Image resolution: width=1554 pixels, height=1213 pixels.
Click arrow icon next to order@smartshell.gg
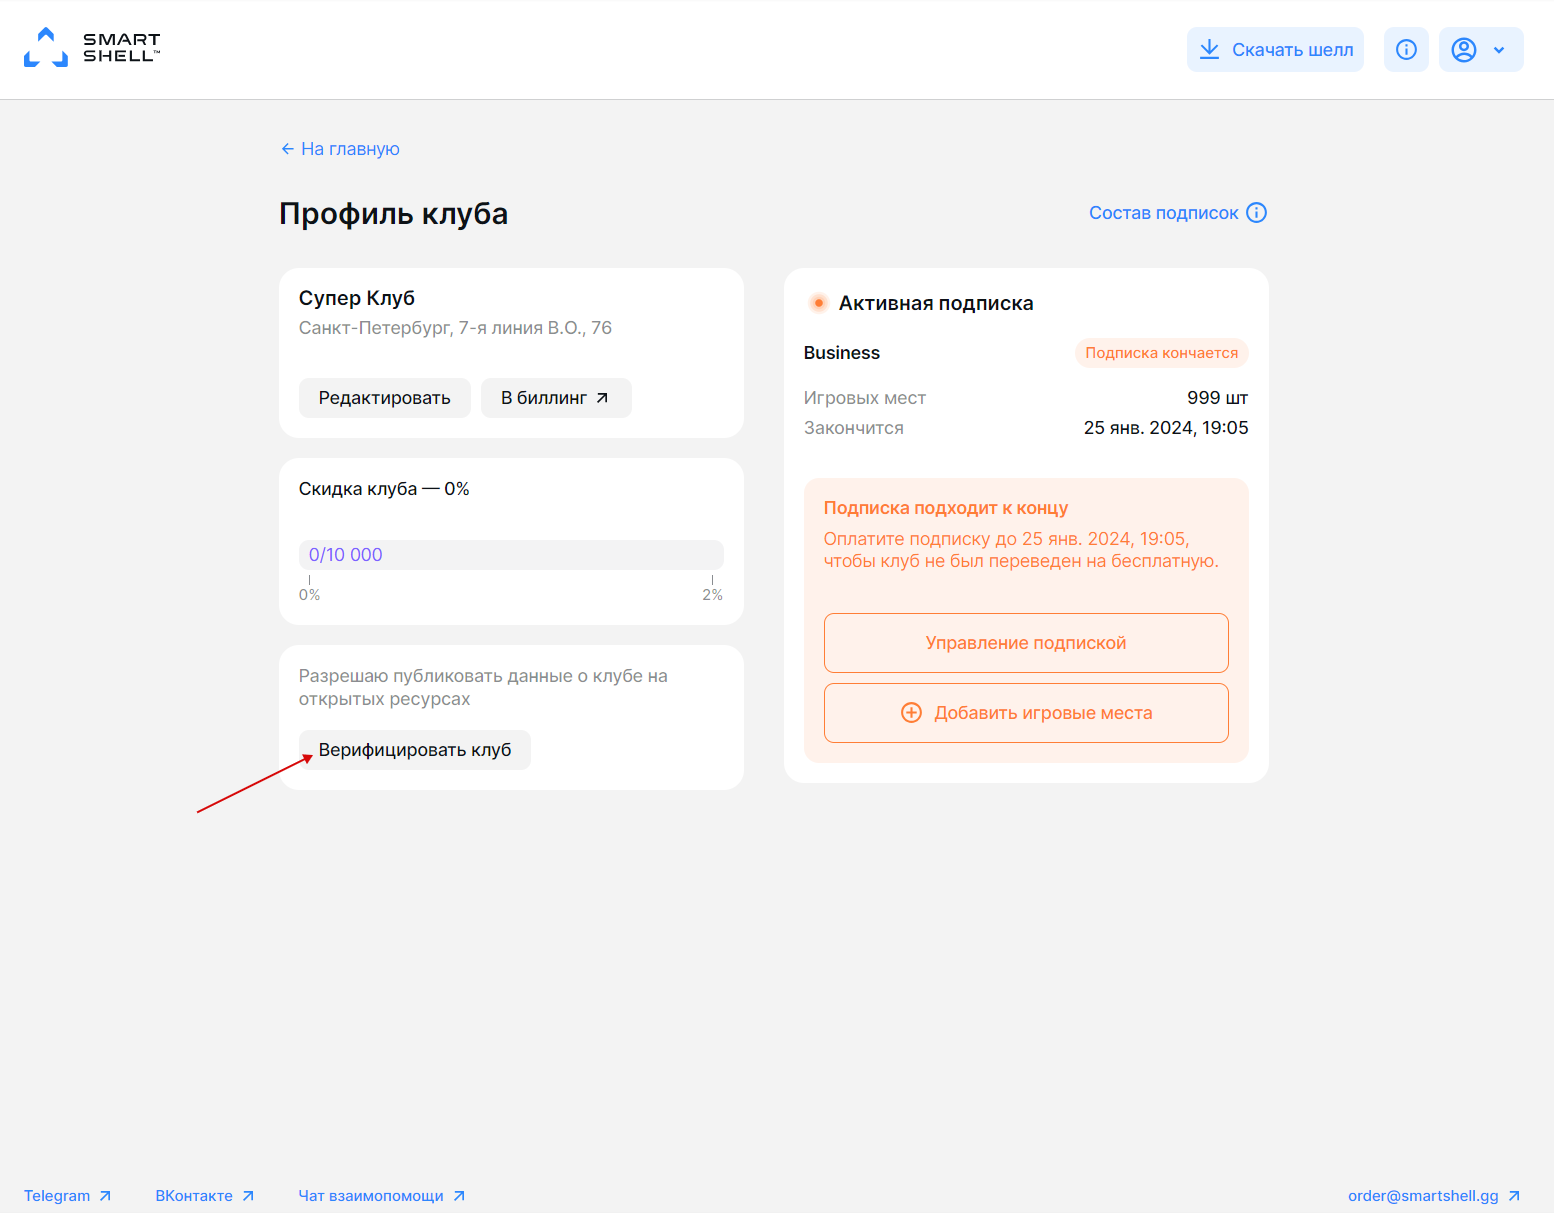[1514, 1196]
